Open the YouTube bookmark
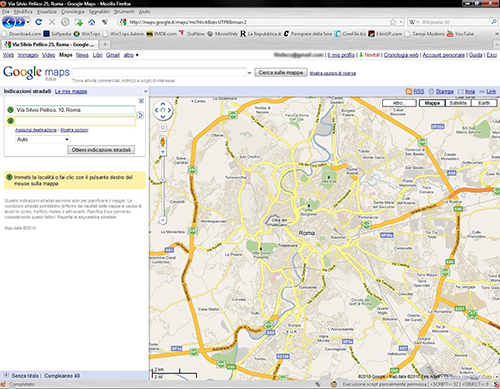The width and height of the screenshot is (500, 389). pos(460,34)
